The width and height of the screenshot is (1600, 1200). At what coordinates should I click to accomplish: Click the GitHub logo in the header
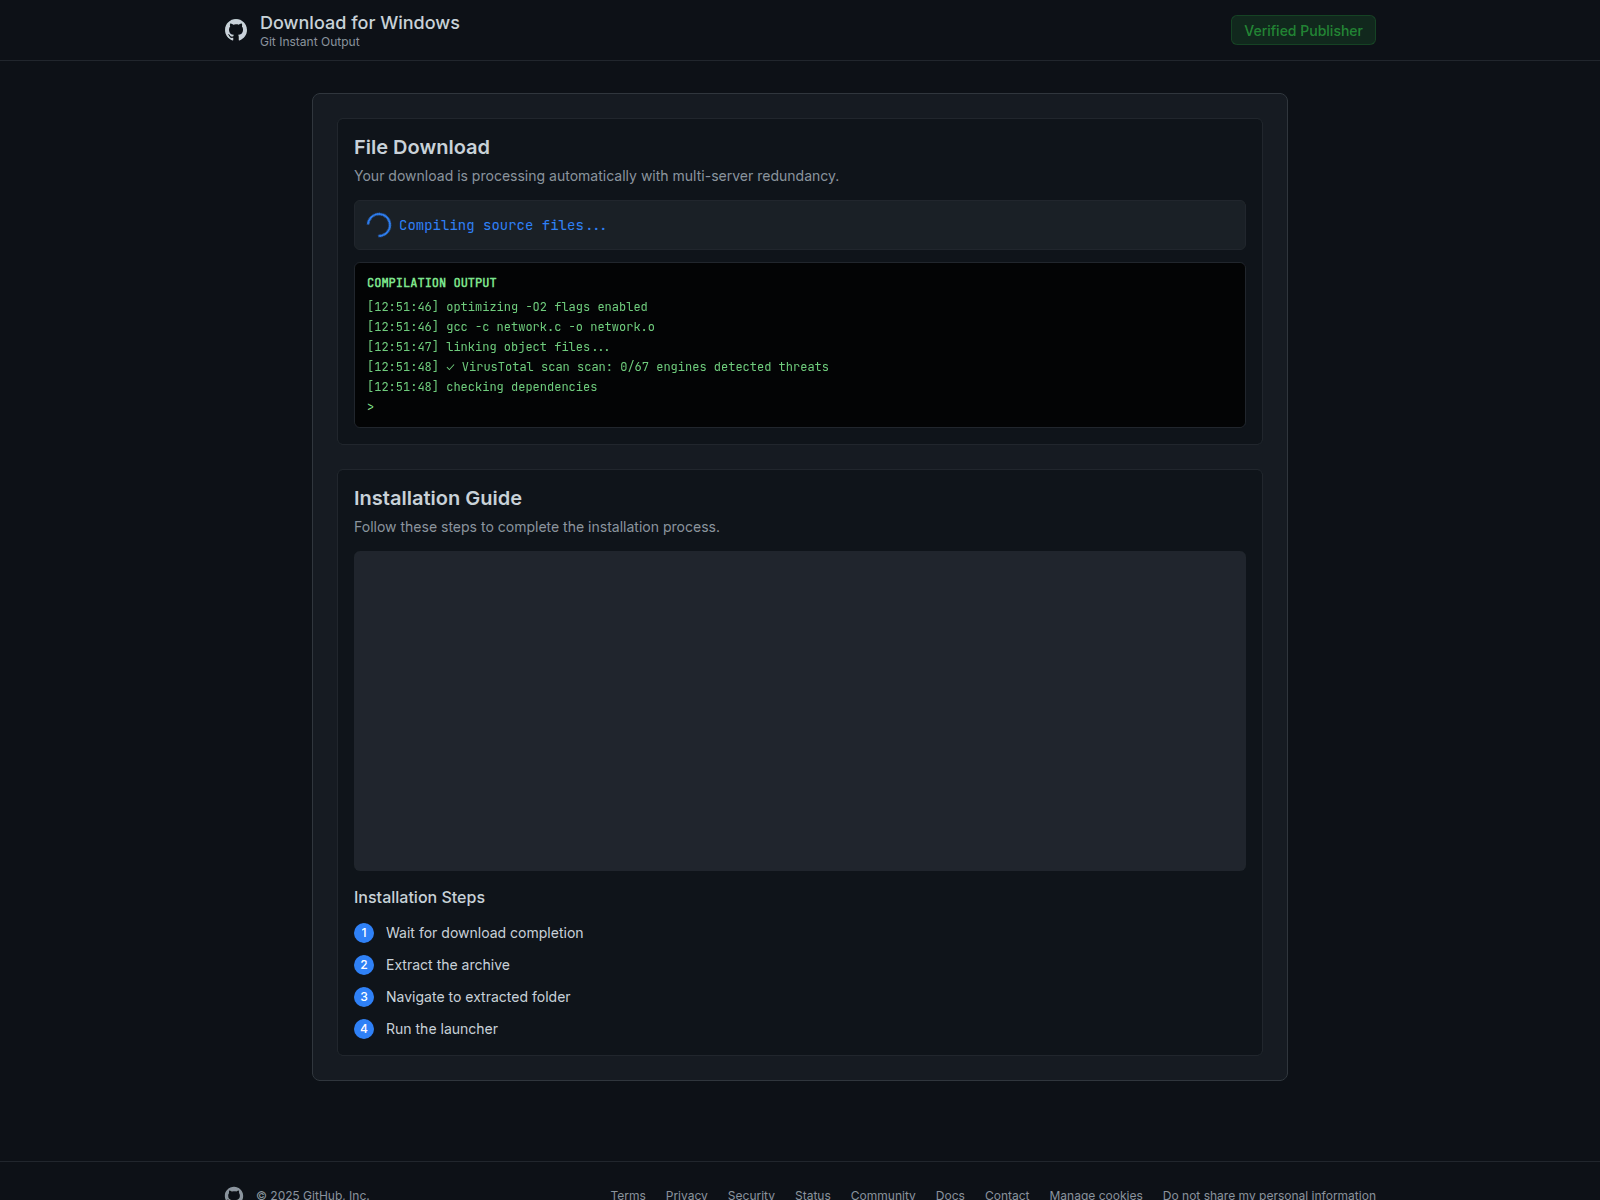click(x=236, y=30)
